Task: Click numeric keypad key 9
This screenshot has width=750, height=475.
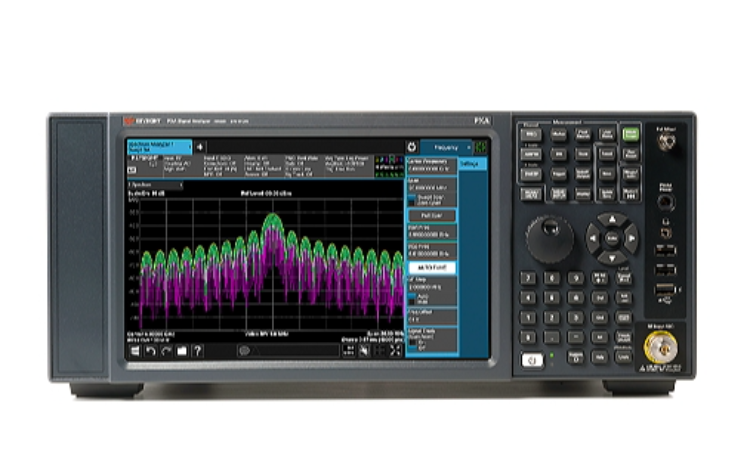Action: (575, 278)
